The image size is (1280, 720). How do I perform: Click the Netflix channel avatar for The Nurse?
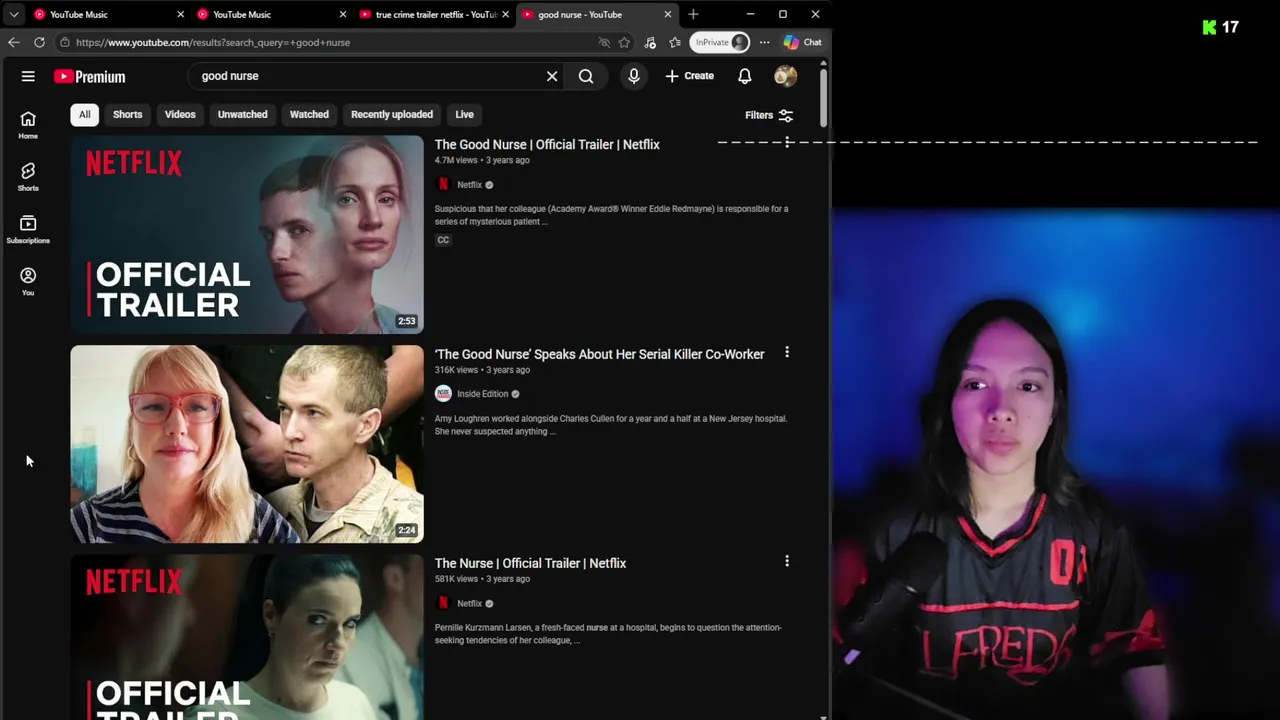pyautogui.click(x=443, y=603)
